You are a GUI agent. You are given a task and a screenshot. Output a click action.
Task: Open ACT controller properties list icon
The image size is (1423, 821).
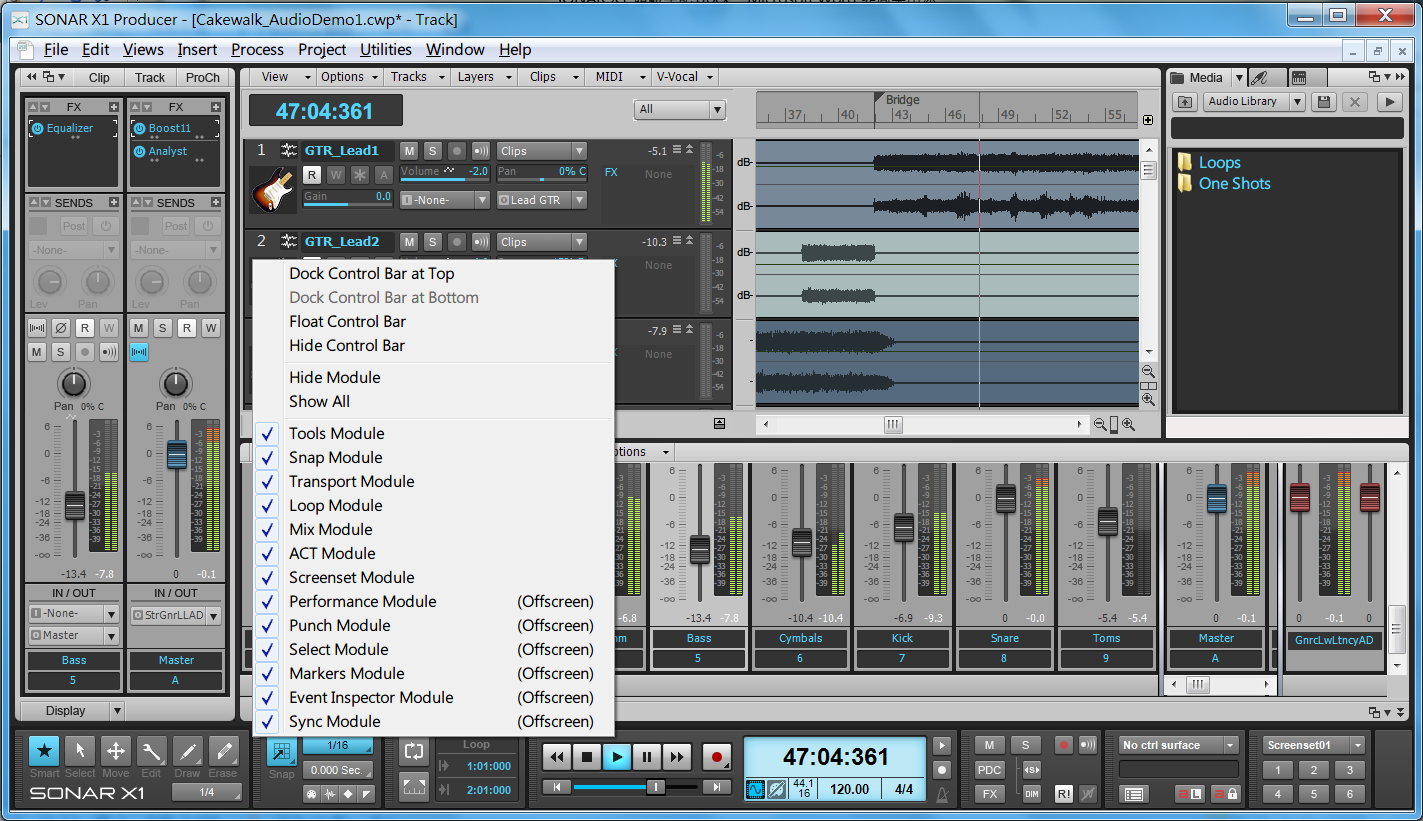click(1133, 794)
